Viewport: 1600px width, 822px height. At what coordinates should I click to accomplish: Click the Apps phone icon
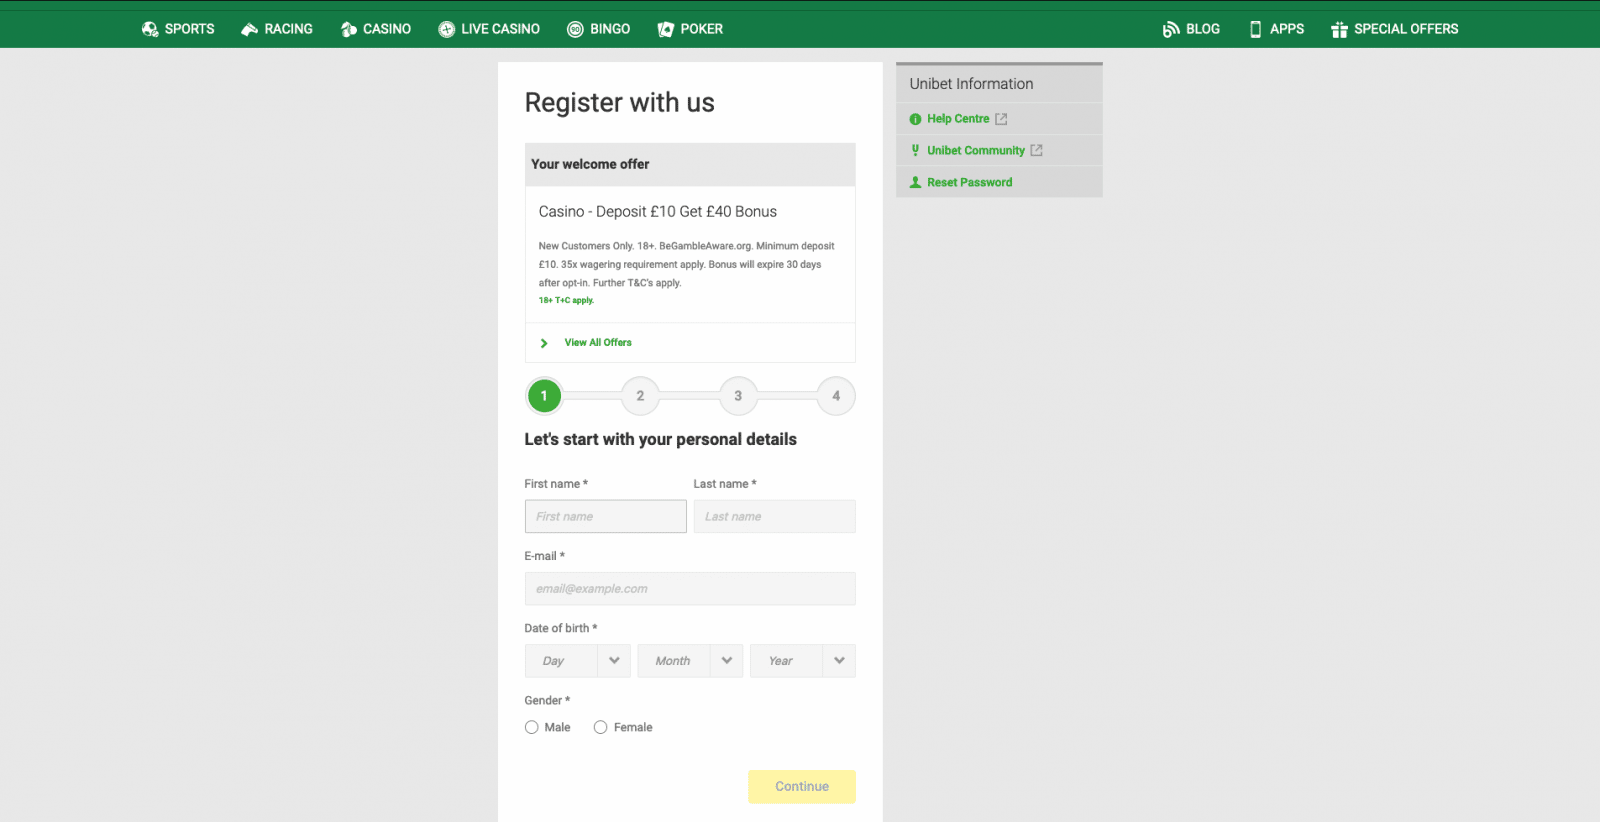pyautogui.click(x=1255, y=29)
